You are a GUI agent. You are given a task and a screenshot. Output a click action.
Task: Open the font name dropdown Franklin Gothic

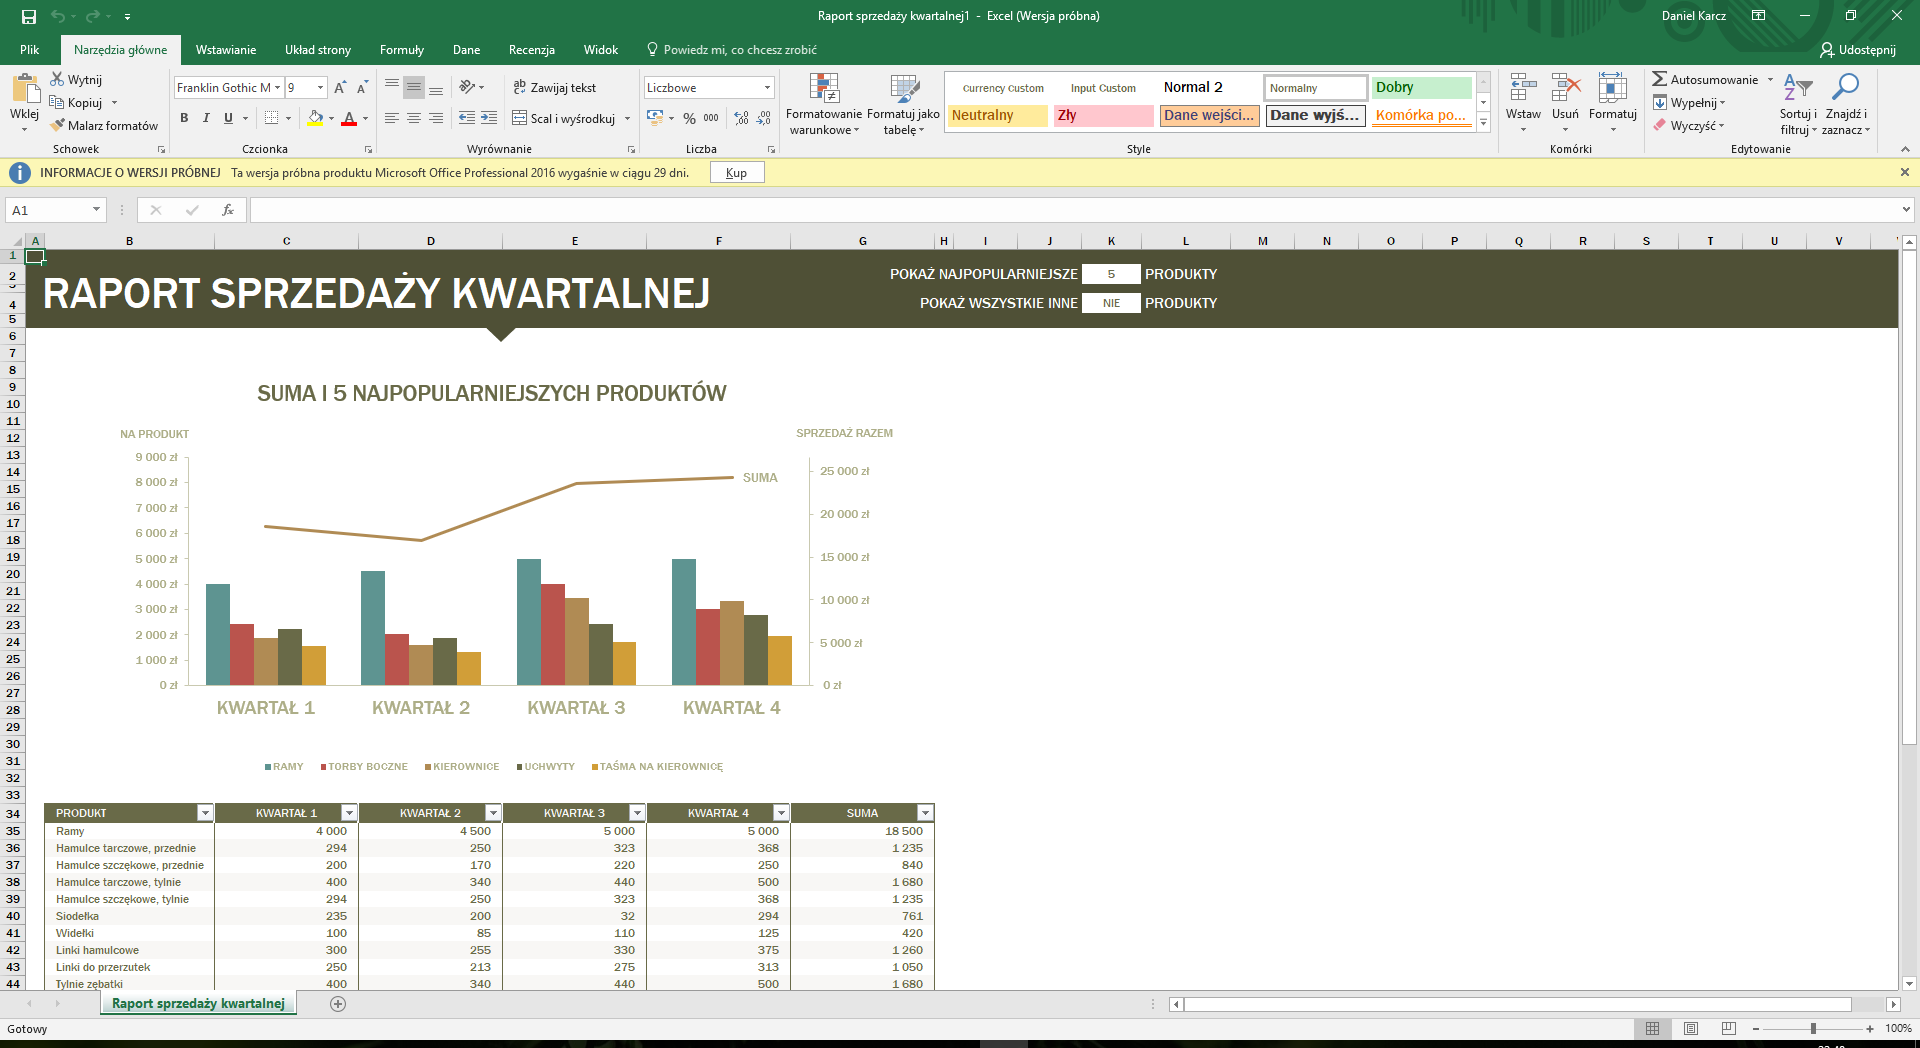[277, 88]
